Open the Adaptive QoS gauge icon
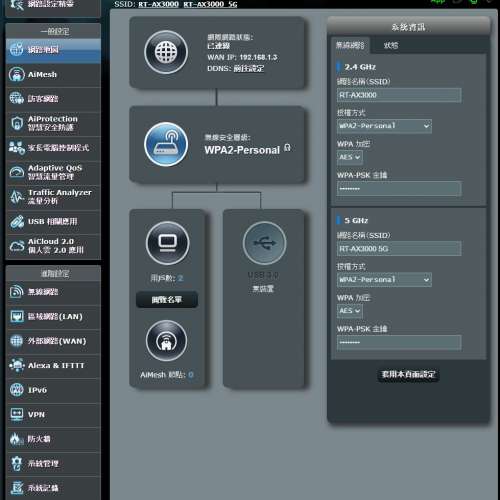 (17, 172)
